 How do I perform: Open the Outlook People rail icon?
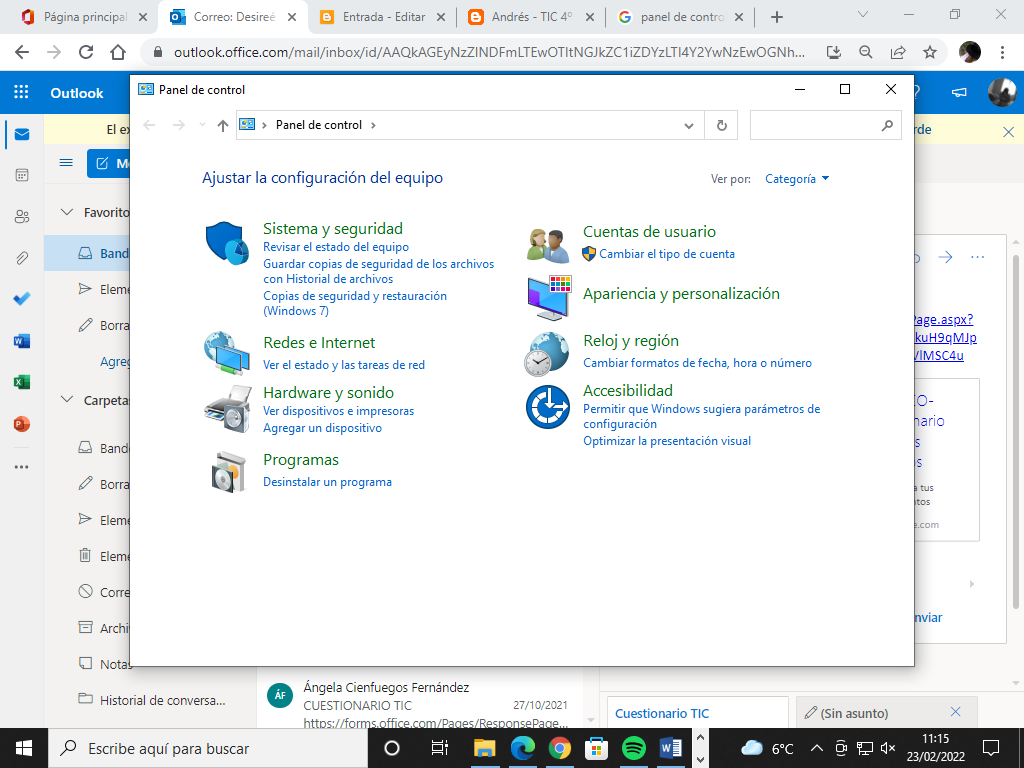[x=22, y=217]
